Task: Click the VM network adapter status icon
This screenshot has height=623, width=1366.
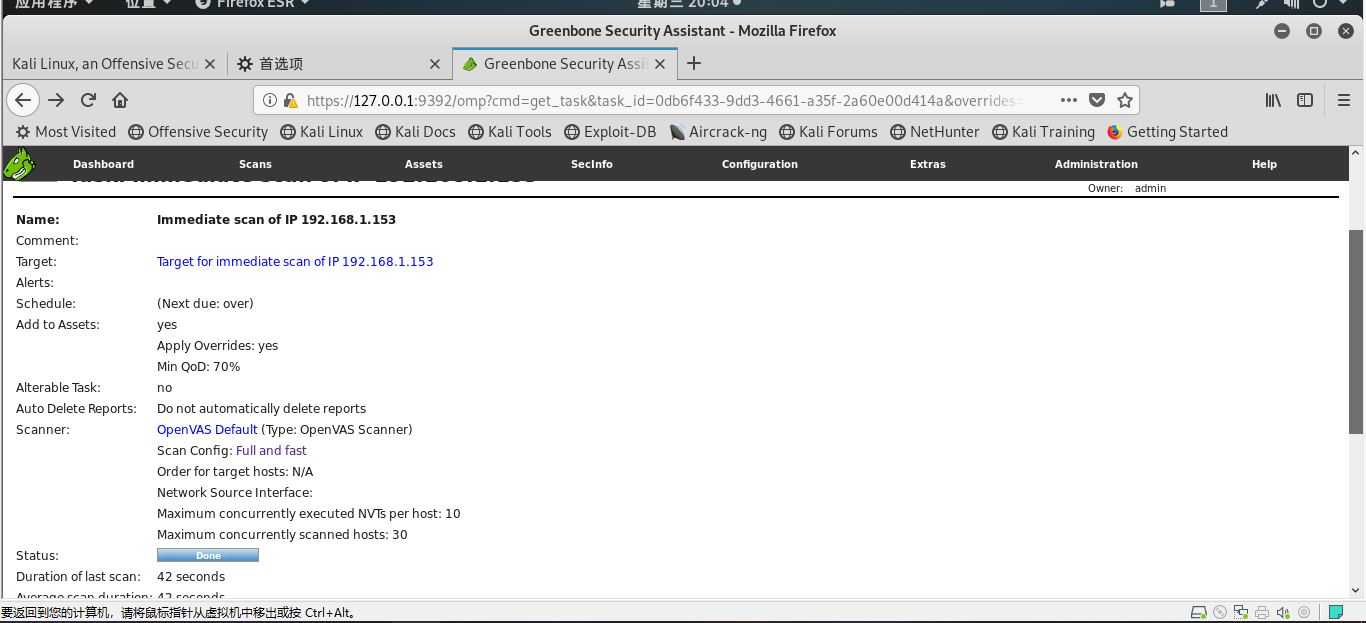Action: tap(1241, 612)
